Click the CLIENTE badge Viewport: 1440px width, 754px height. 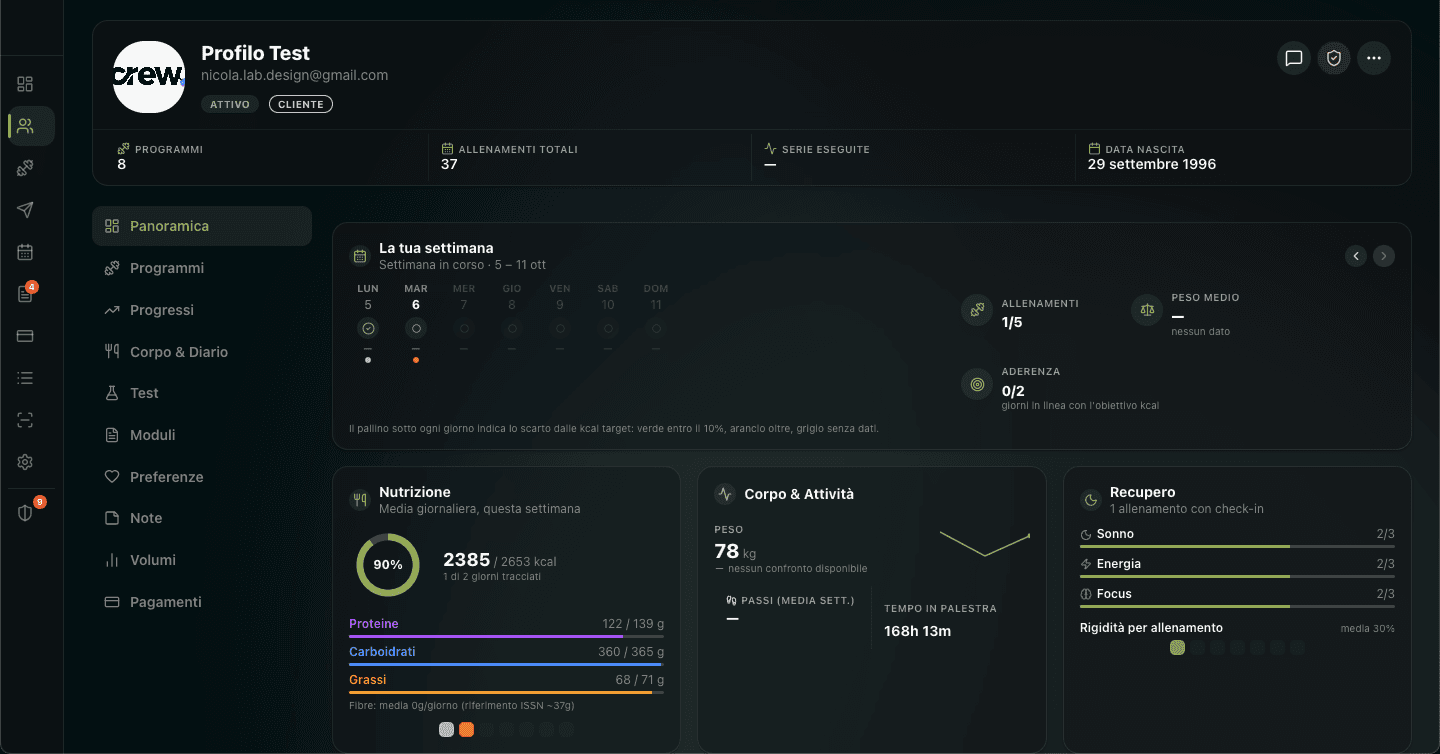click(x=301, y=104)
